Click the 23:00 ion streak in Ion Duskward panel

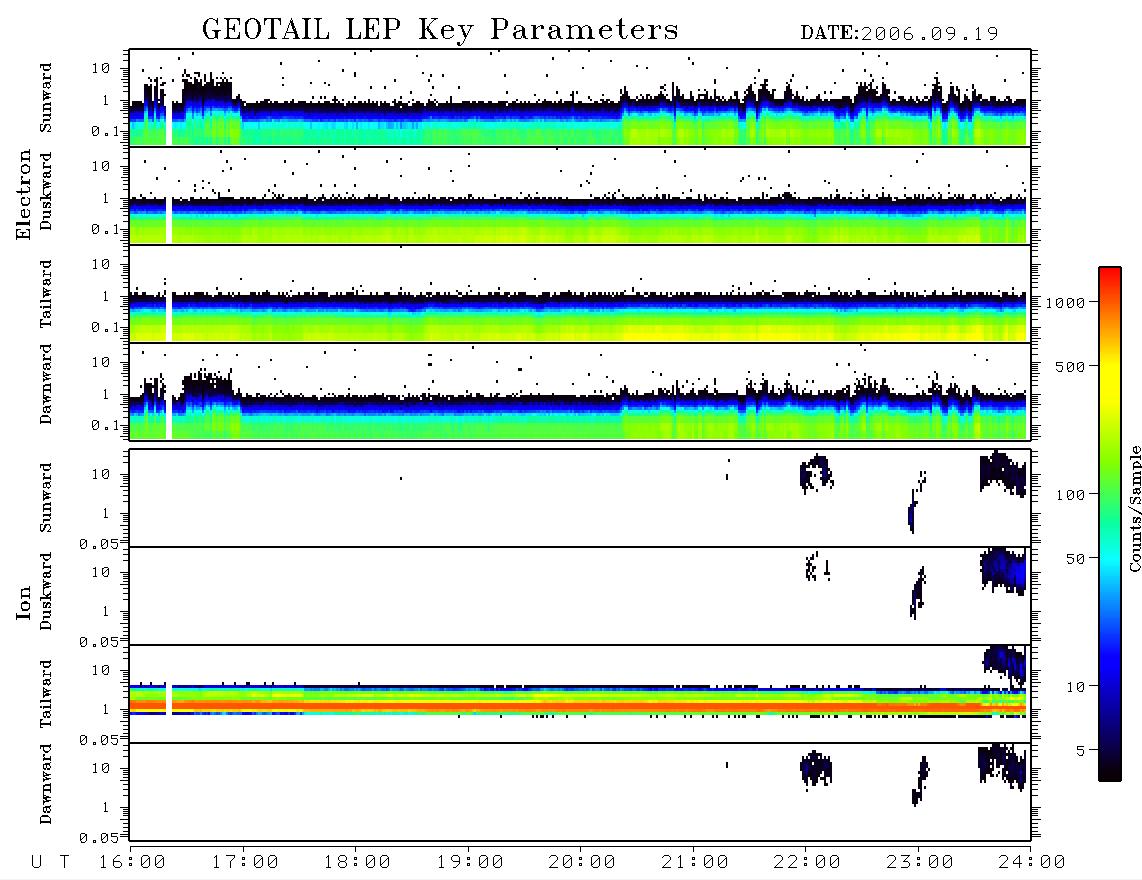(x=918, y=592)
